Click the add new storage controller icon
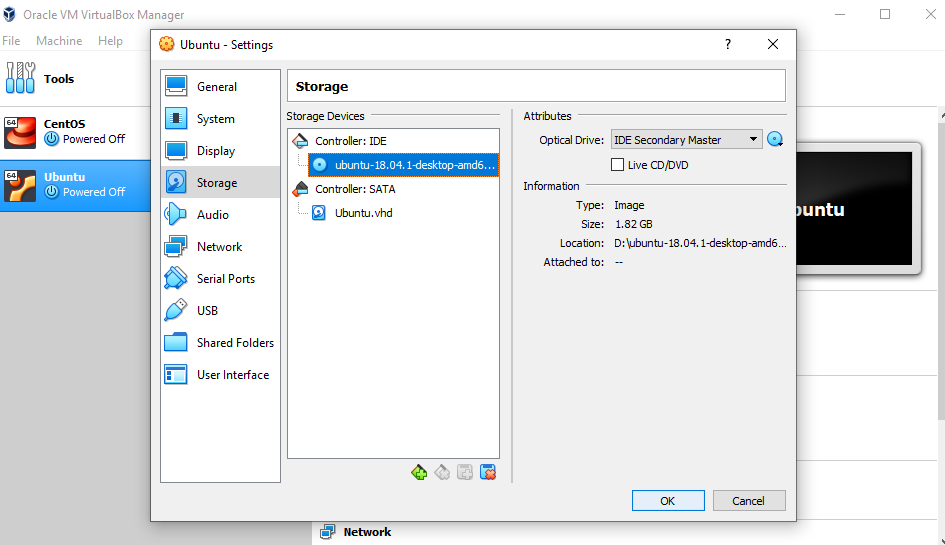This screenshot has height=545, width=945. coord(419,473)
